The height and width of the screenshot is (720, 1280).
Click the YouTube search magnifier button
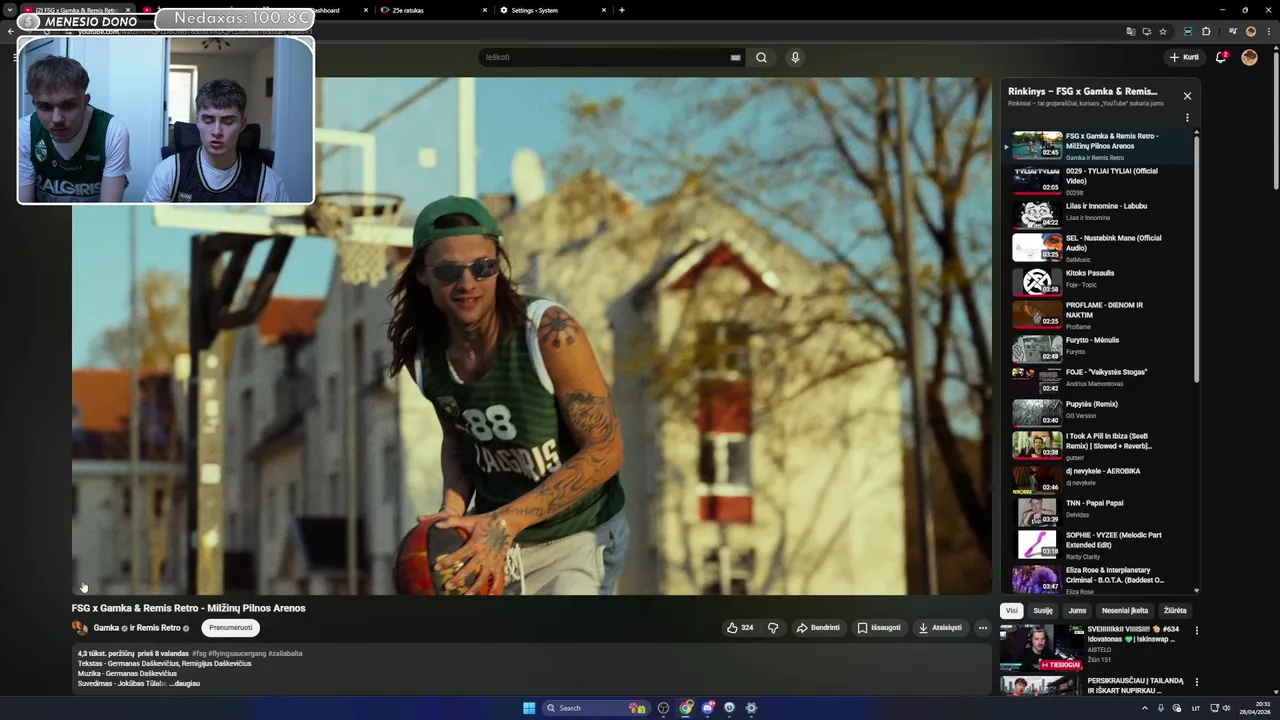coord(761,57)
